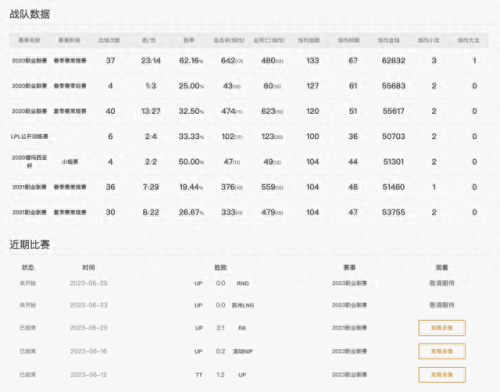Click matches played value 40
Screen dimensions: 500x392
[x=110, y=111]
